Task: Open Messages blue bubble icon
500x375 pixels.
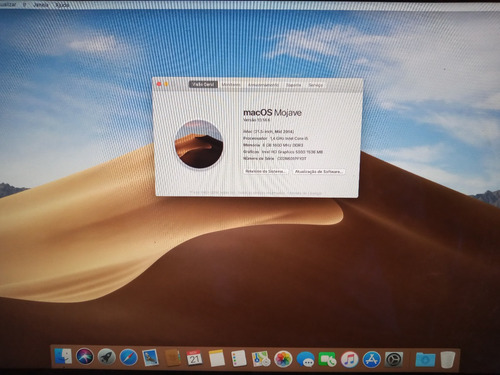Action: [x=305, y=360]
